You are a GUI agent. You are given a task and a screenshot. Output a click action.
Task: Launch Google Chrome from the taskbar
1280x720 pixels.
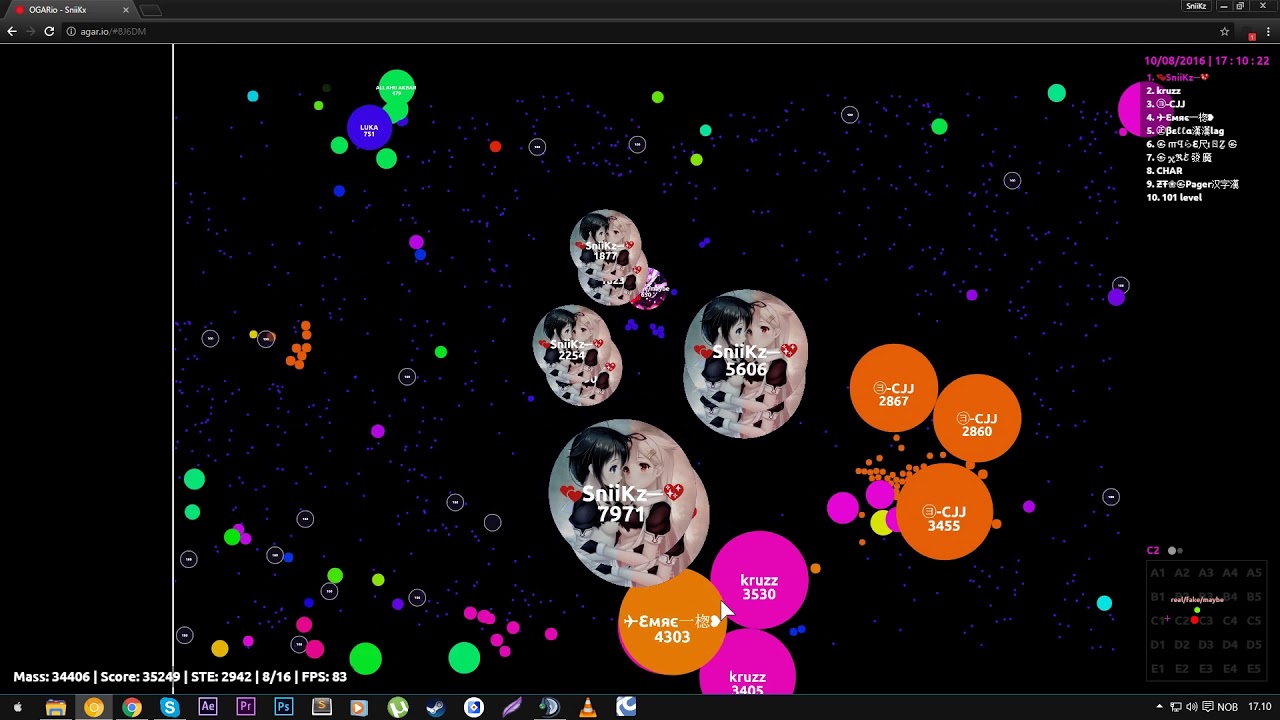tap(131, 707)
